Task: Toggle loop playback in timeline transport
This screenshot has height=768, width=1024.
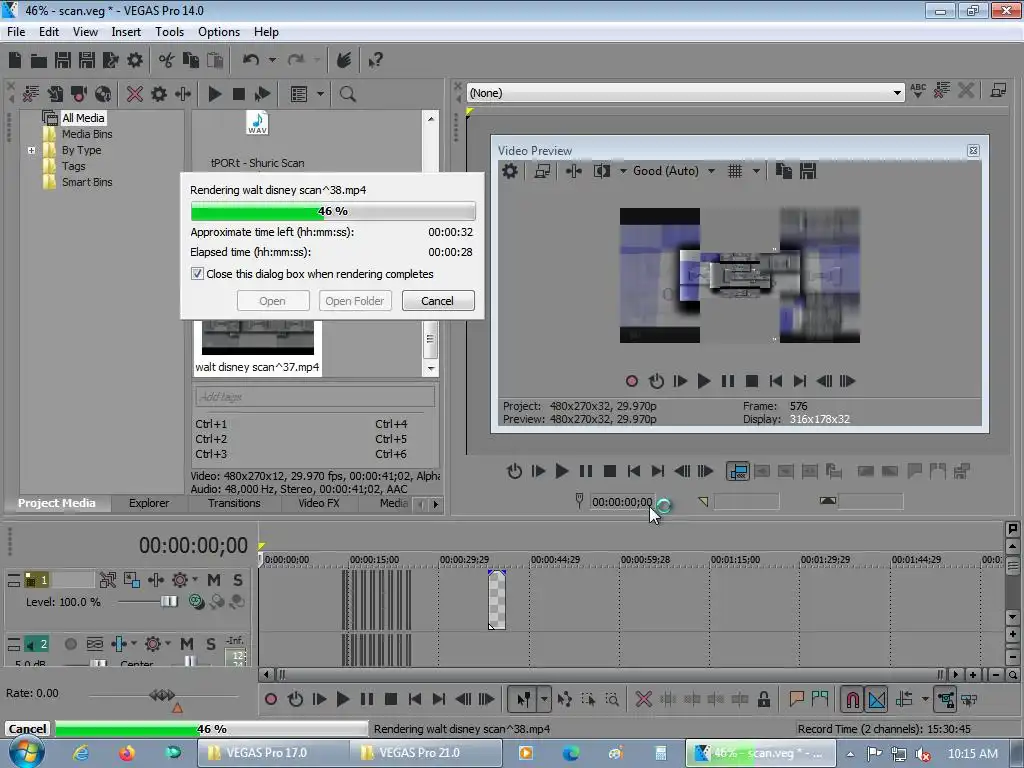Action: point(295,699)
